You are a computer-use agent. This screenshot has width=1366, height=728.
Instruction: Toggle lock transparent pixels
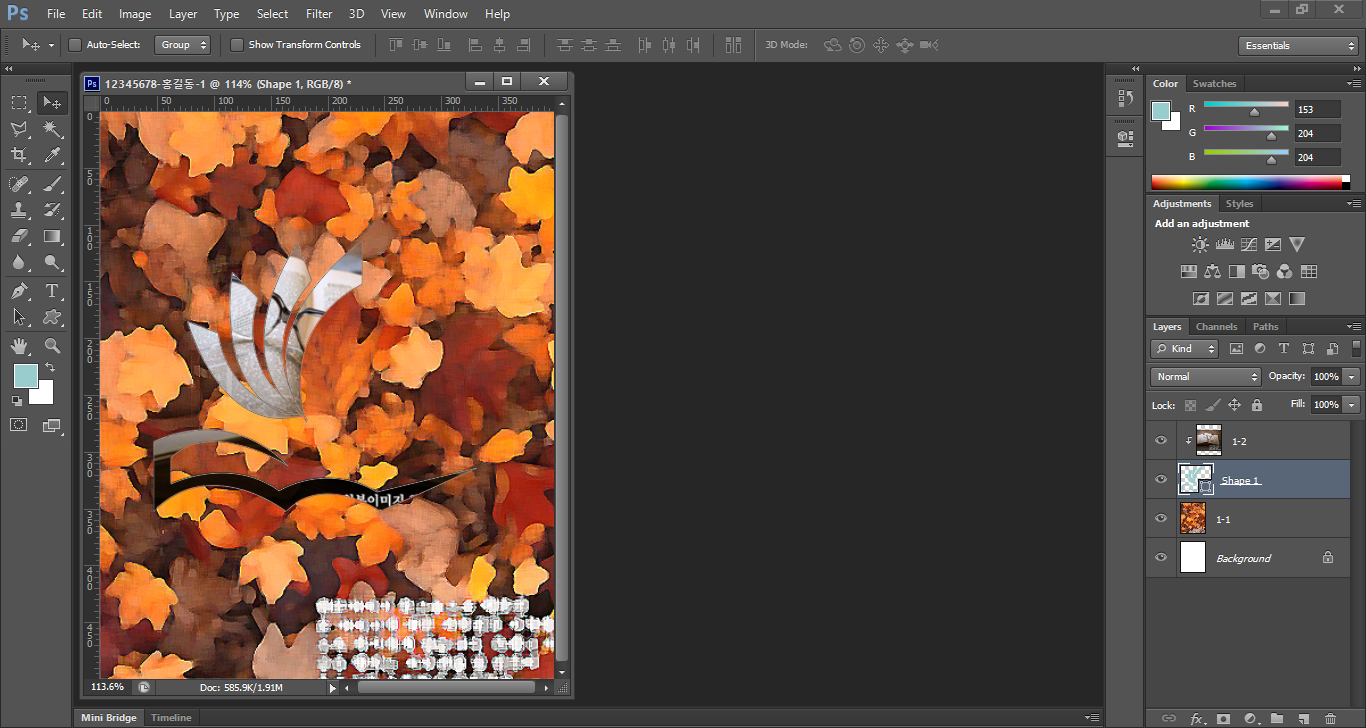tap(1190, 405)
